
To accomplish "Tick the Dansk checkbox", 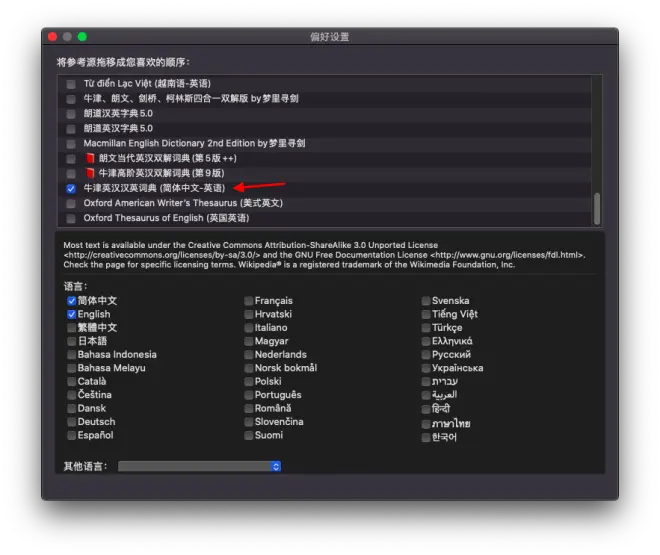I will click(72, 409).
